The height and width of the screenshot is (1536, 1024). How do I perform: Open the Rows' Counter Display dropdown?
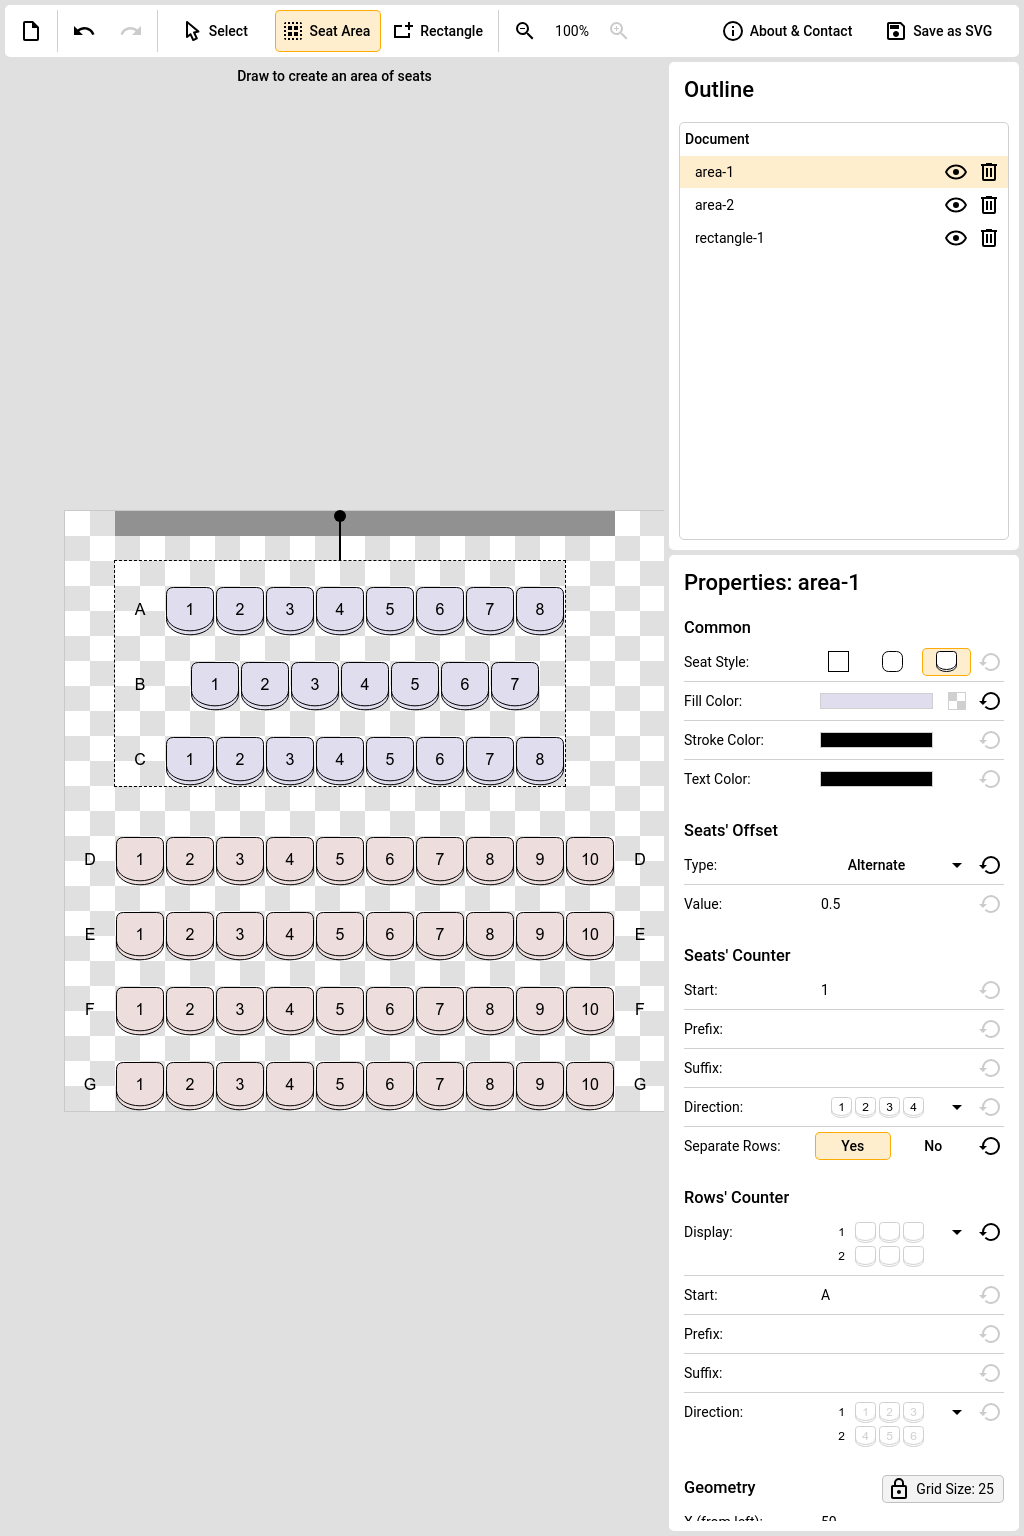tap(956, 1232)
